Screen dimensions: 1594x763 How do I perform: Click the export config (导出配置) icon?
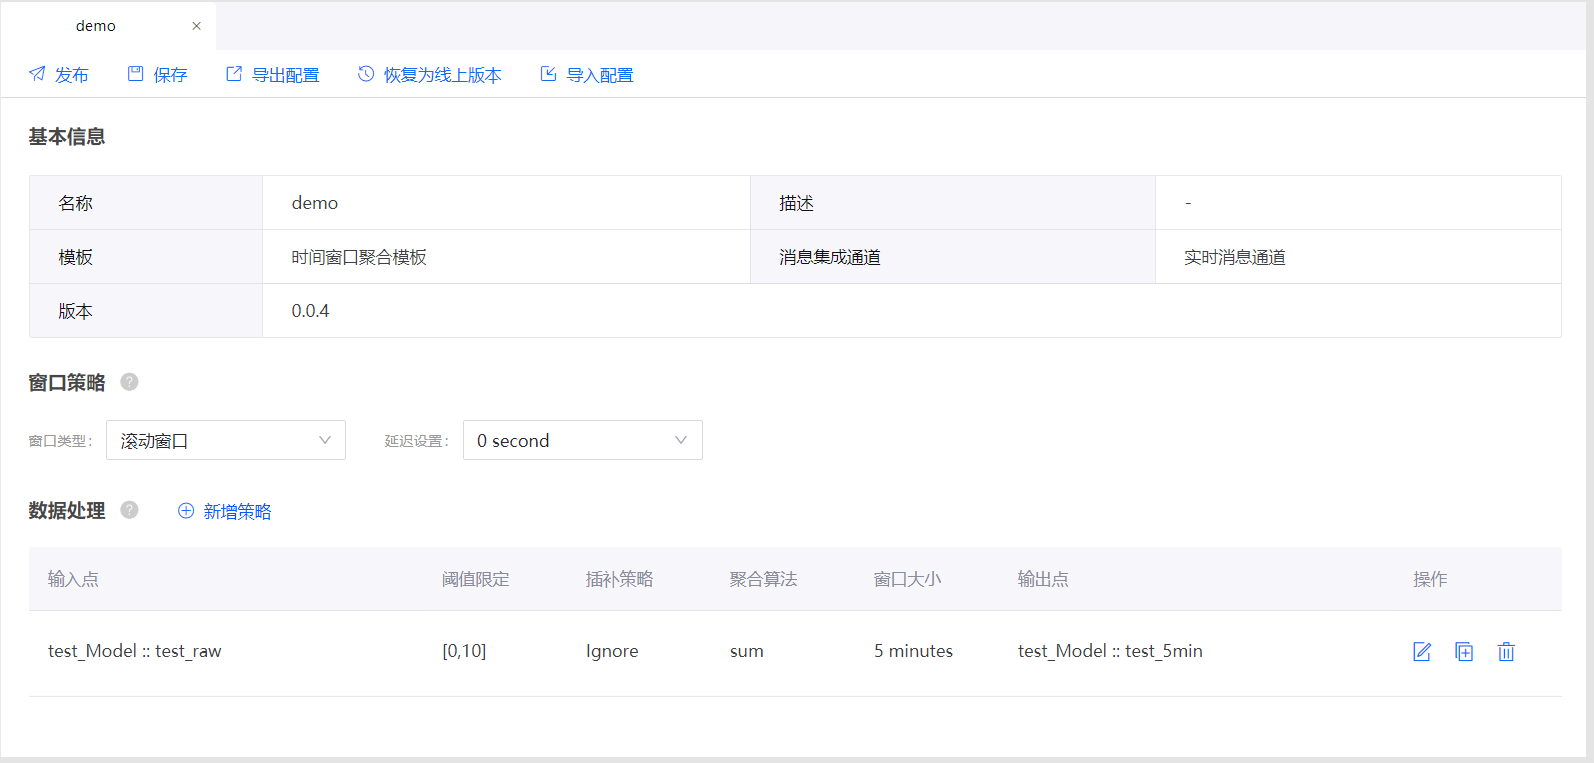[234, 74]
